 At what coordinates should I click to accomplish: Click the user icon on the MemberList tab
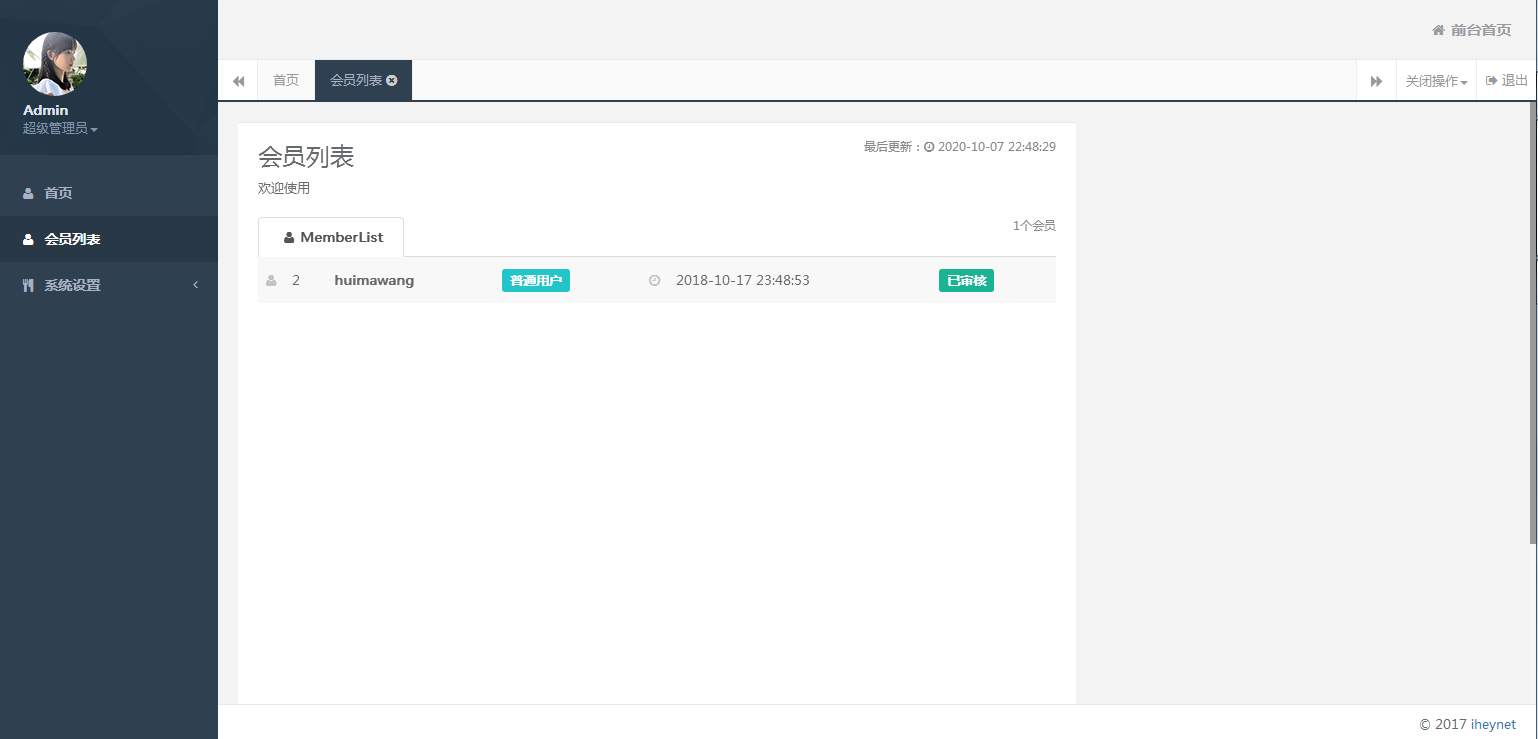(288, 237)
